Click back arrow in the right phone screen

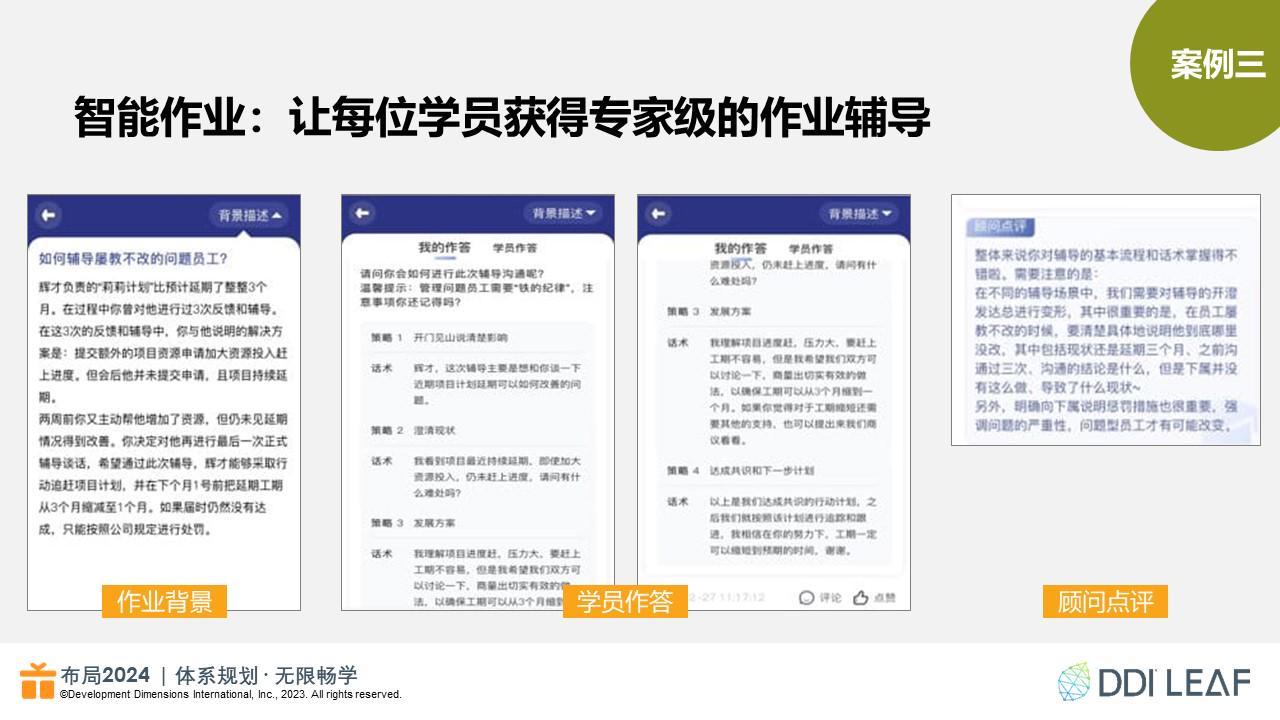click(658, 213)
